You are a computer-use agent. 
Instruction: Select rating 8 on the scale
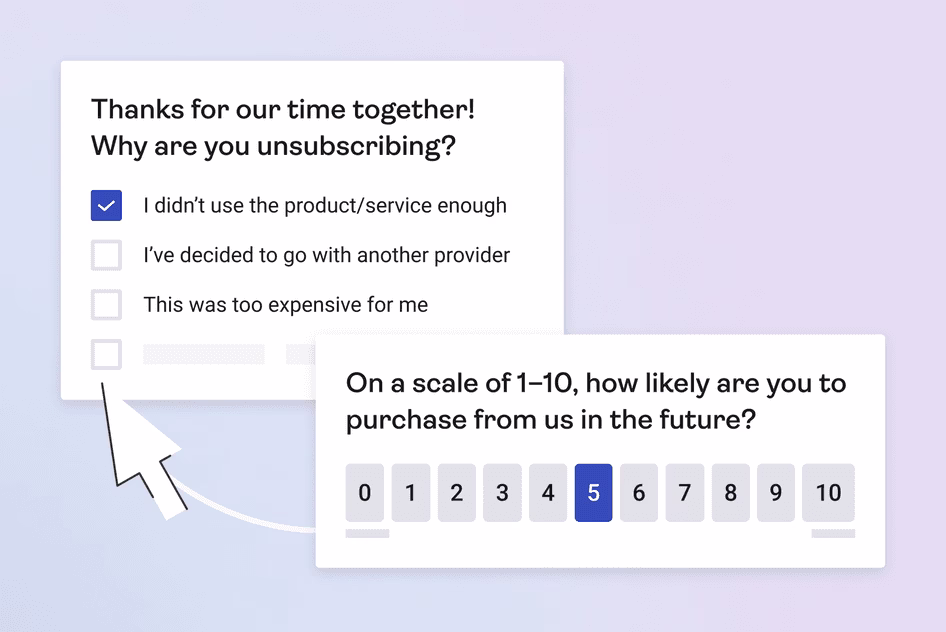point(730,493)
